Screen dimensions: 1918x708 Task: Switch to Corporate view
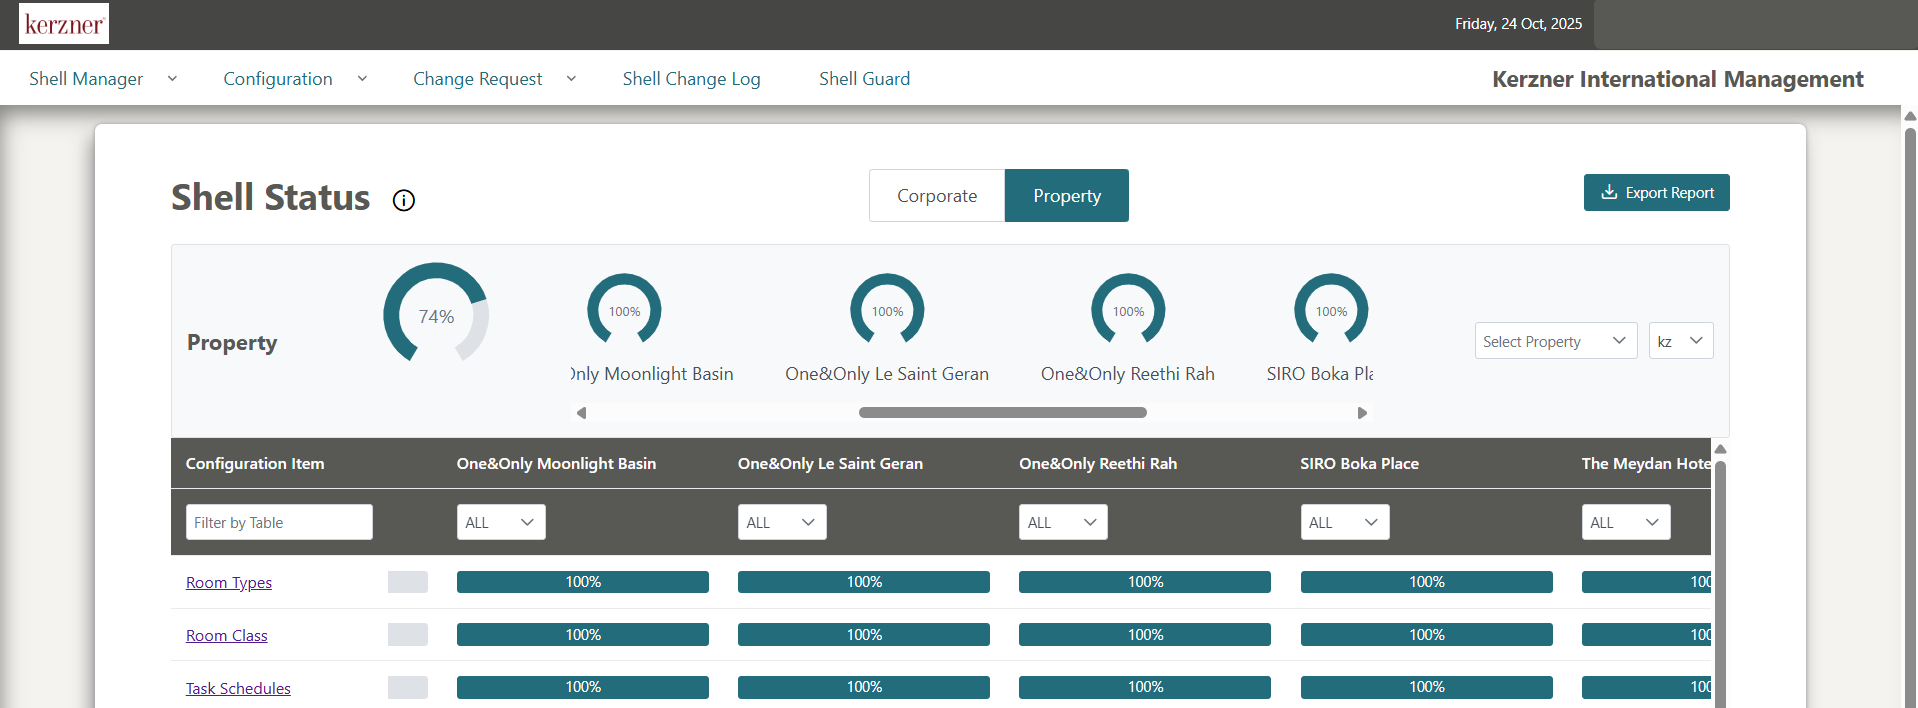click(x=937, y=196)
